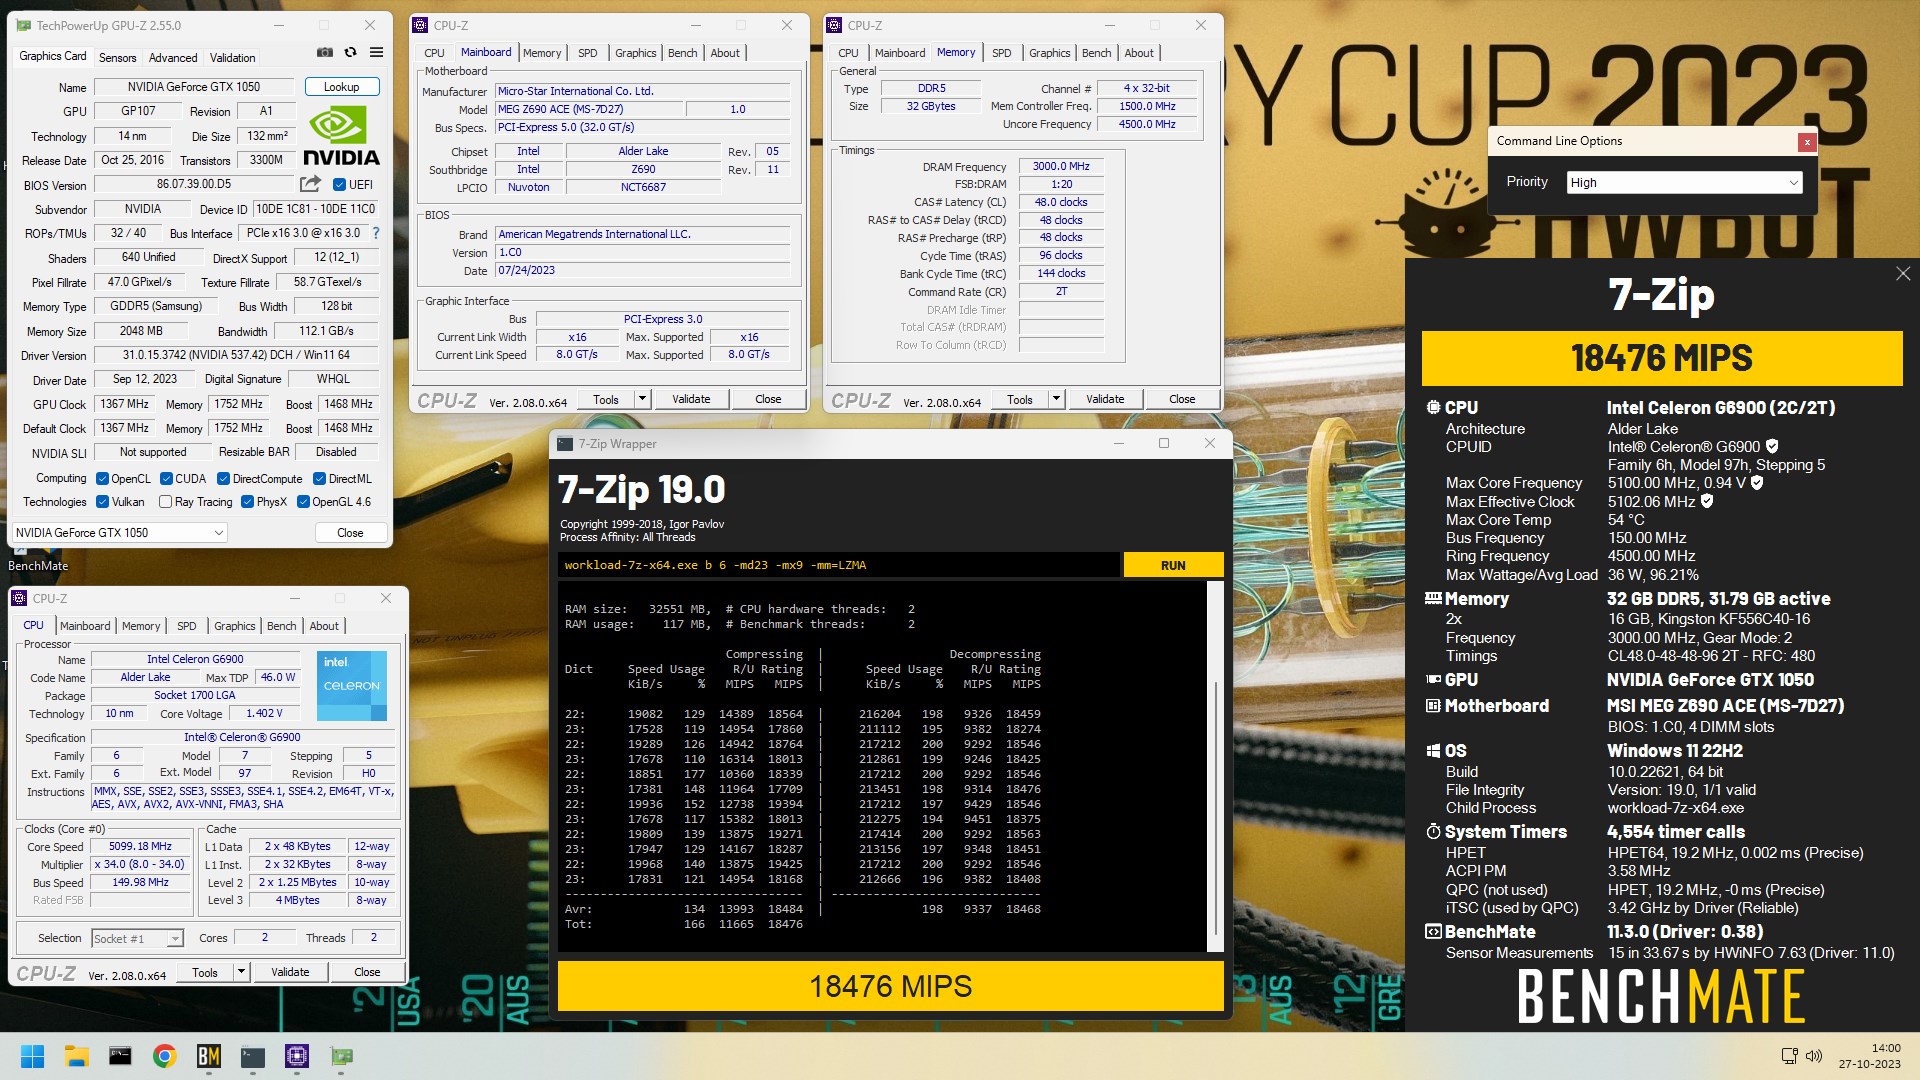
Task: Open File Explorer from the taskbar
Action: [x=76, y=1056]
